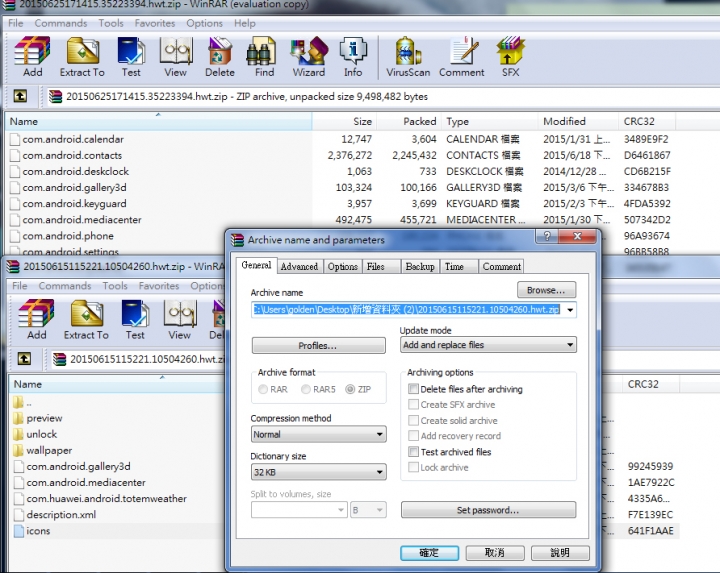720x573 pixels.
Task: Switch to the Options tab
Action: click(x=343, y=267)
